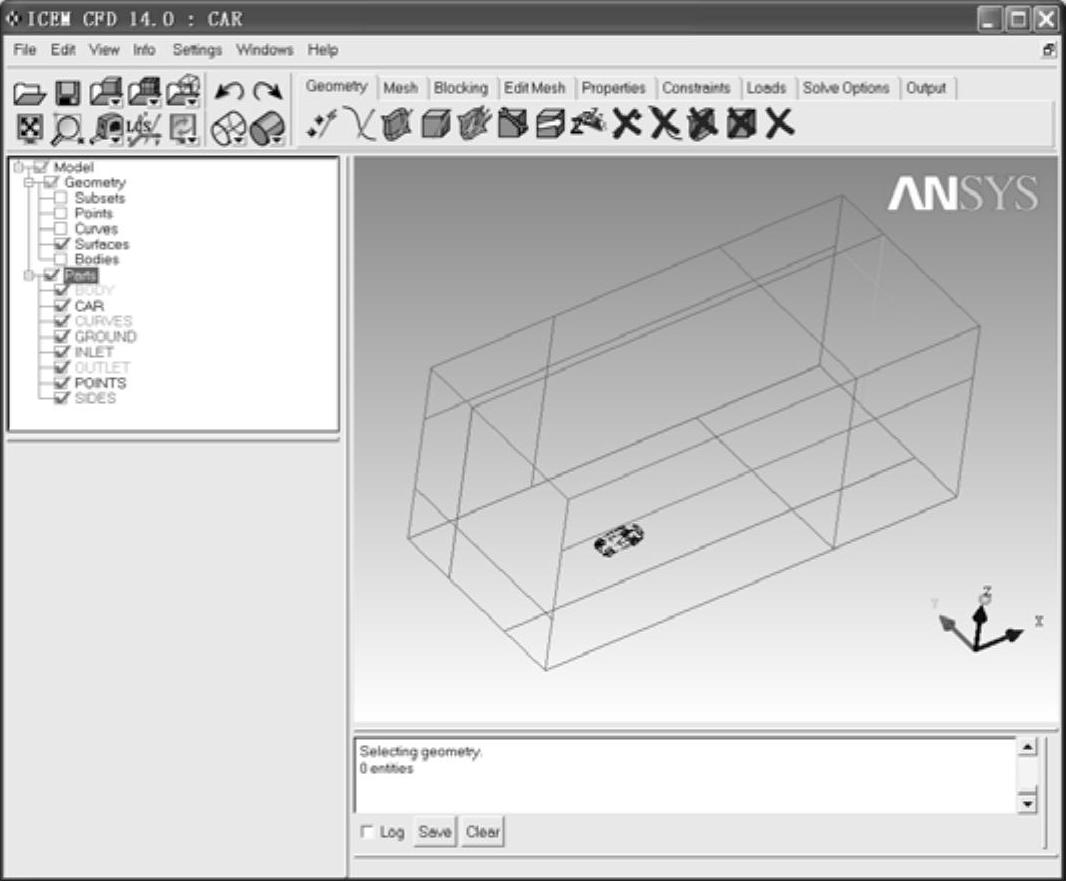
Task: Click the Save Project floppy disk icon
Action: [x=67, y=93]
